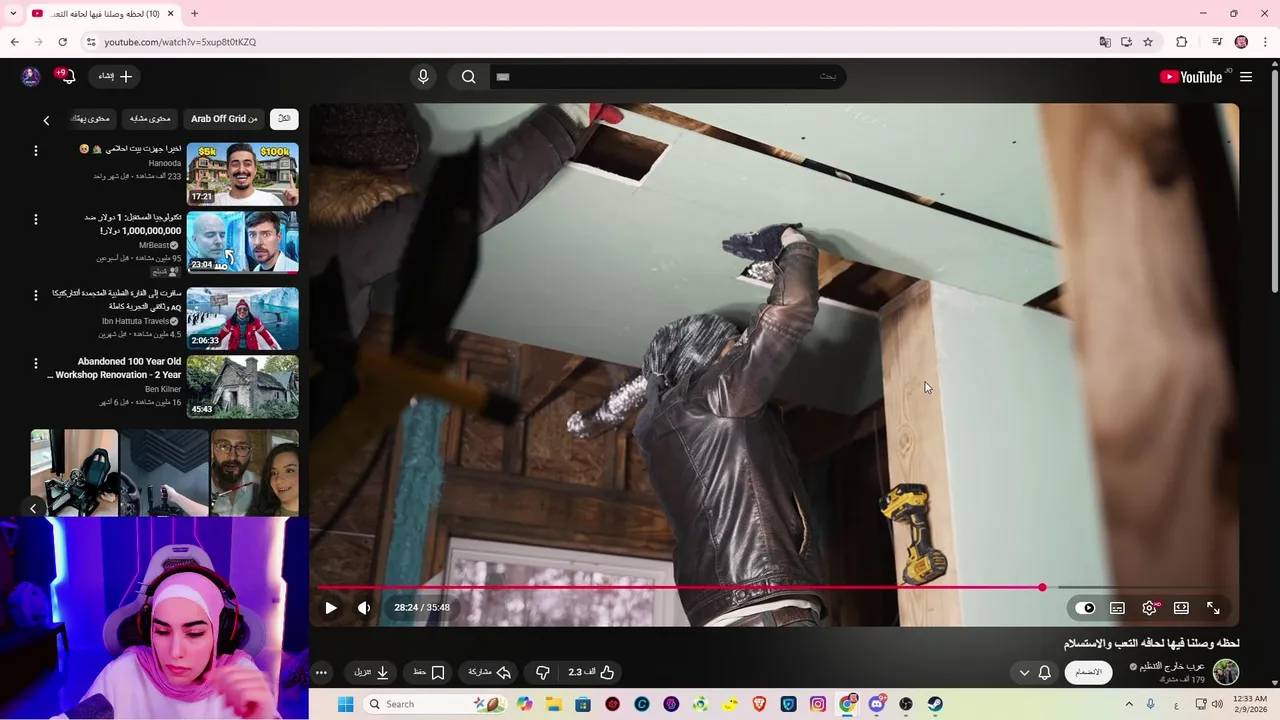Enter full screen mode
Screen dimensions: 1280x720
[1213, 608]
